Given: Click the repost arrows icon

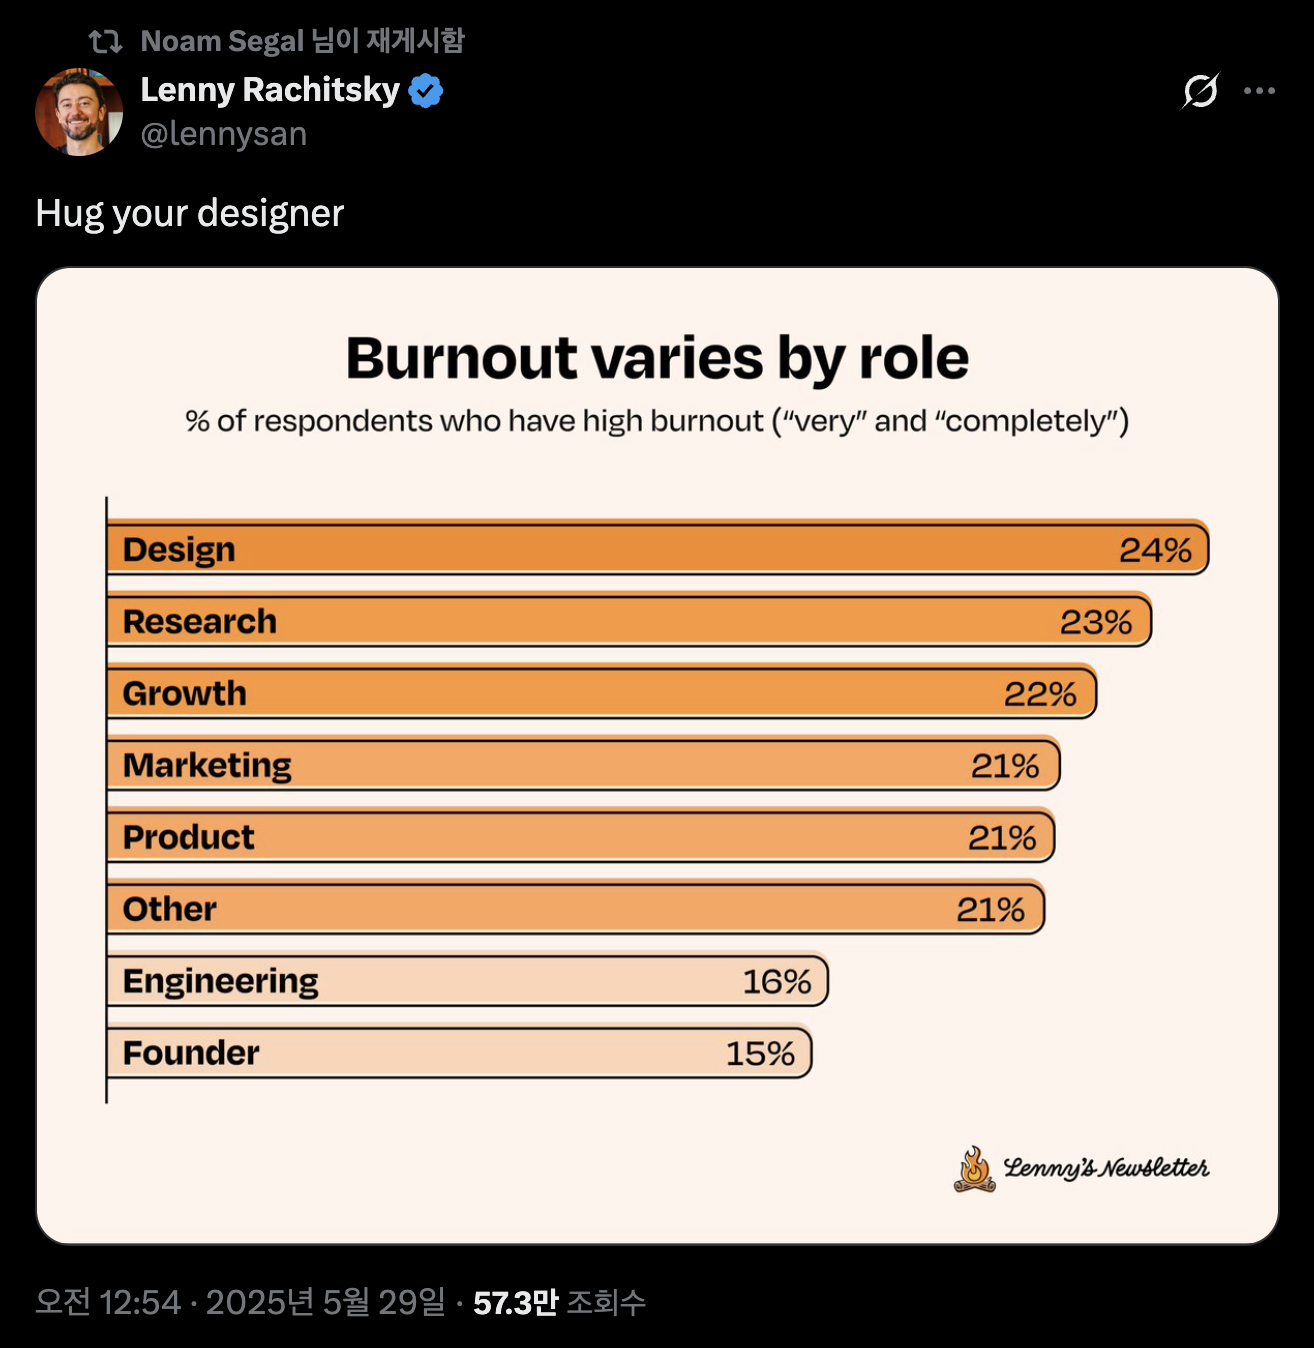Looking at the screenshot, I should coord(105,41).
